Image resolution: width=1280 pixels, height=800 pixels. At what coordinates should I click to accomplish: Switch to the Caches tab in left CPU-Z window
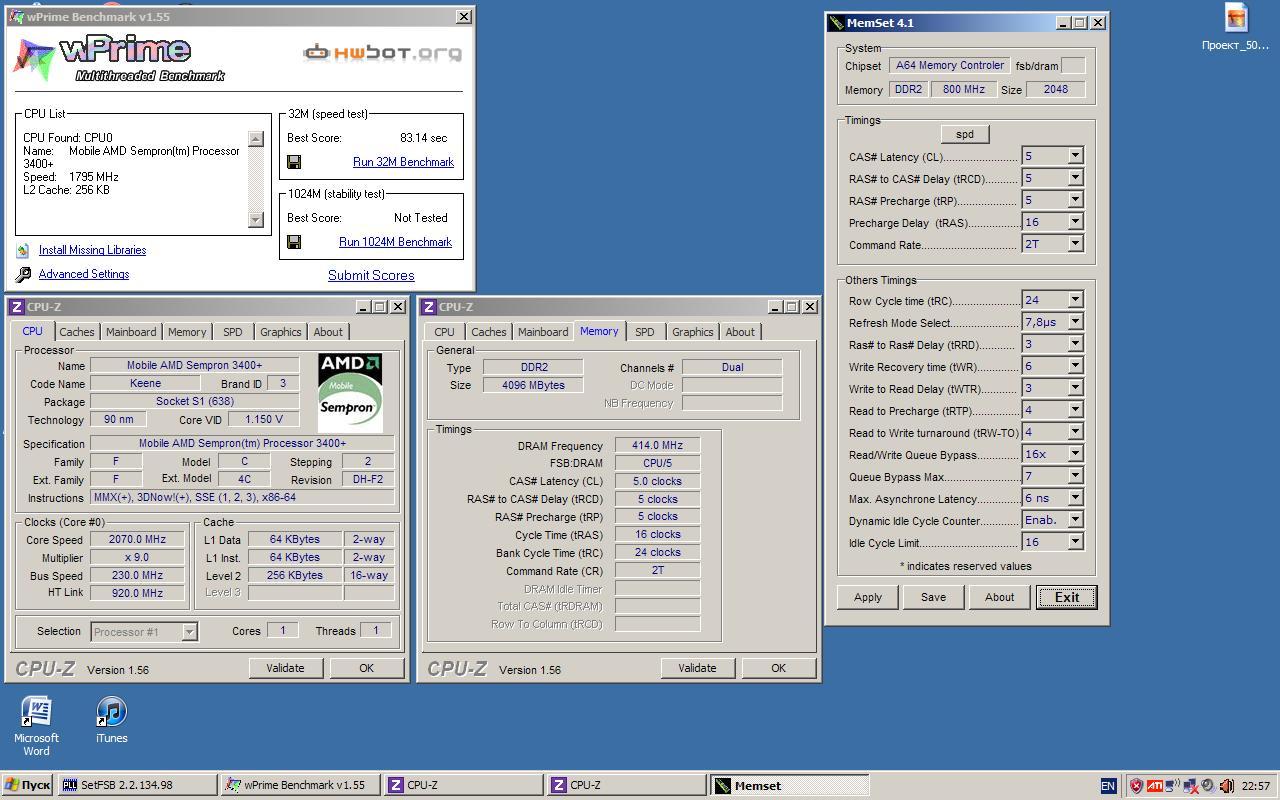(77, 332)
